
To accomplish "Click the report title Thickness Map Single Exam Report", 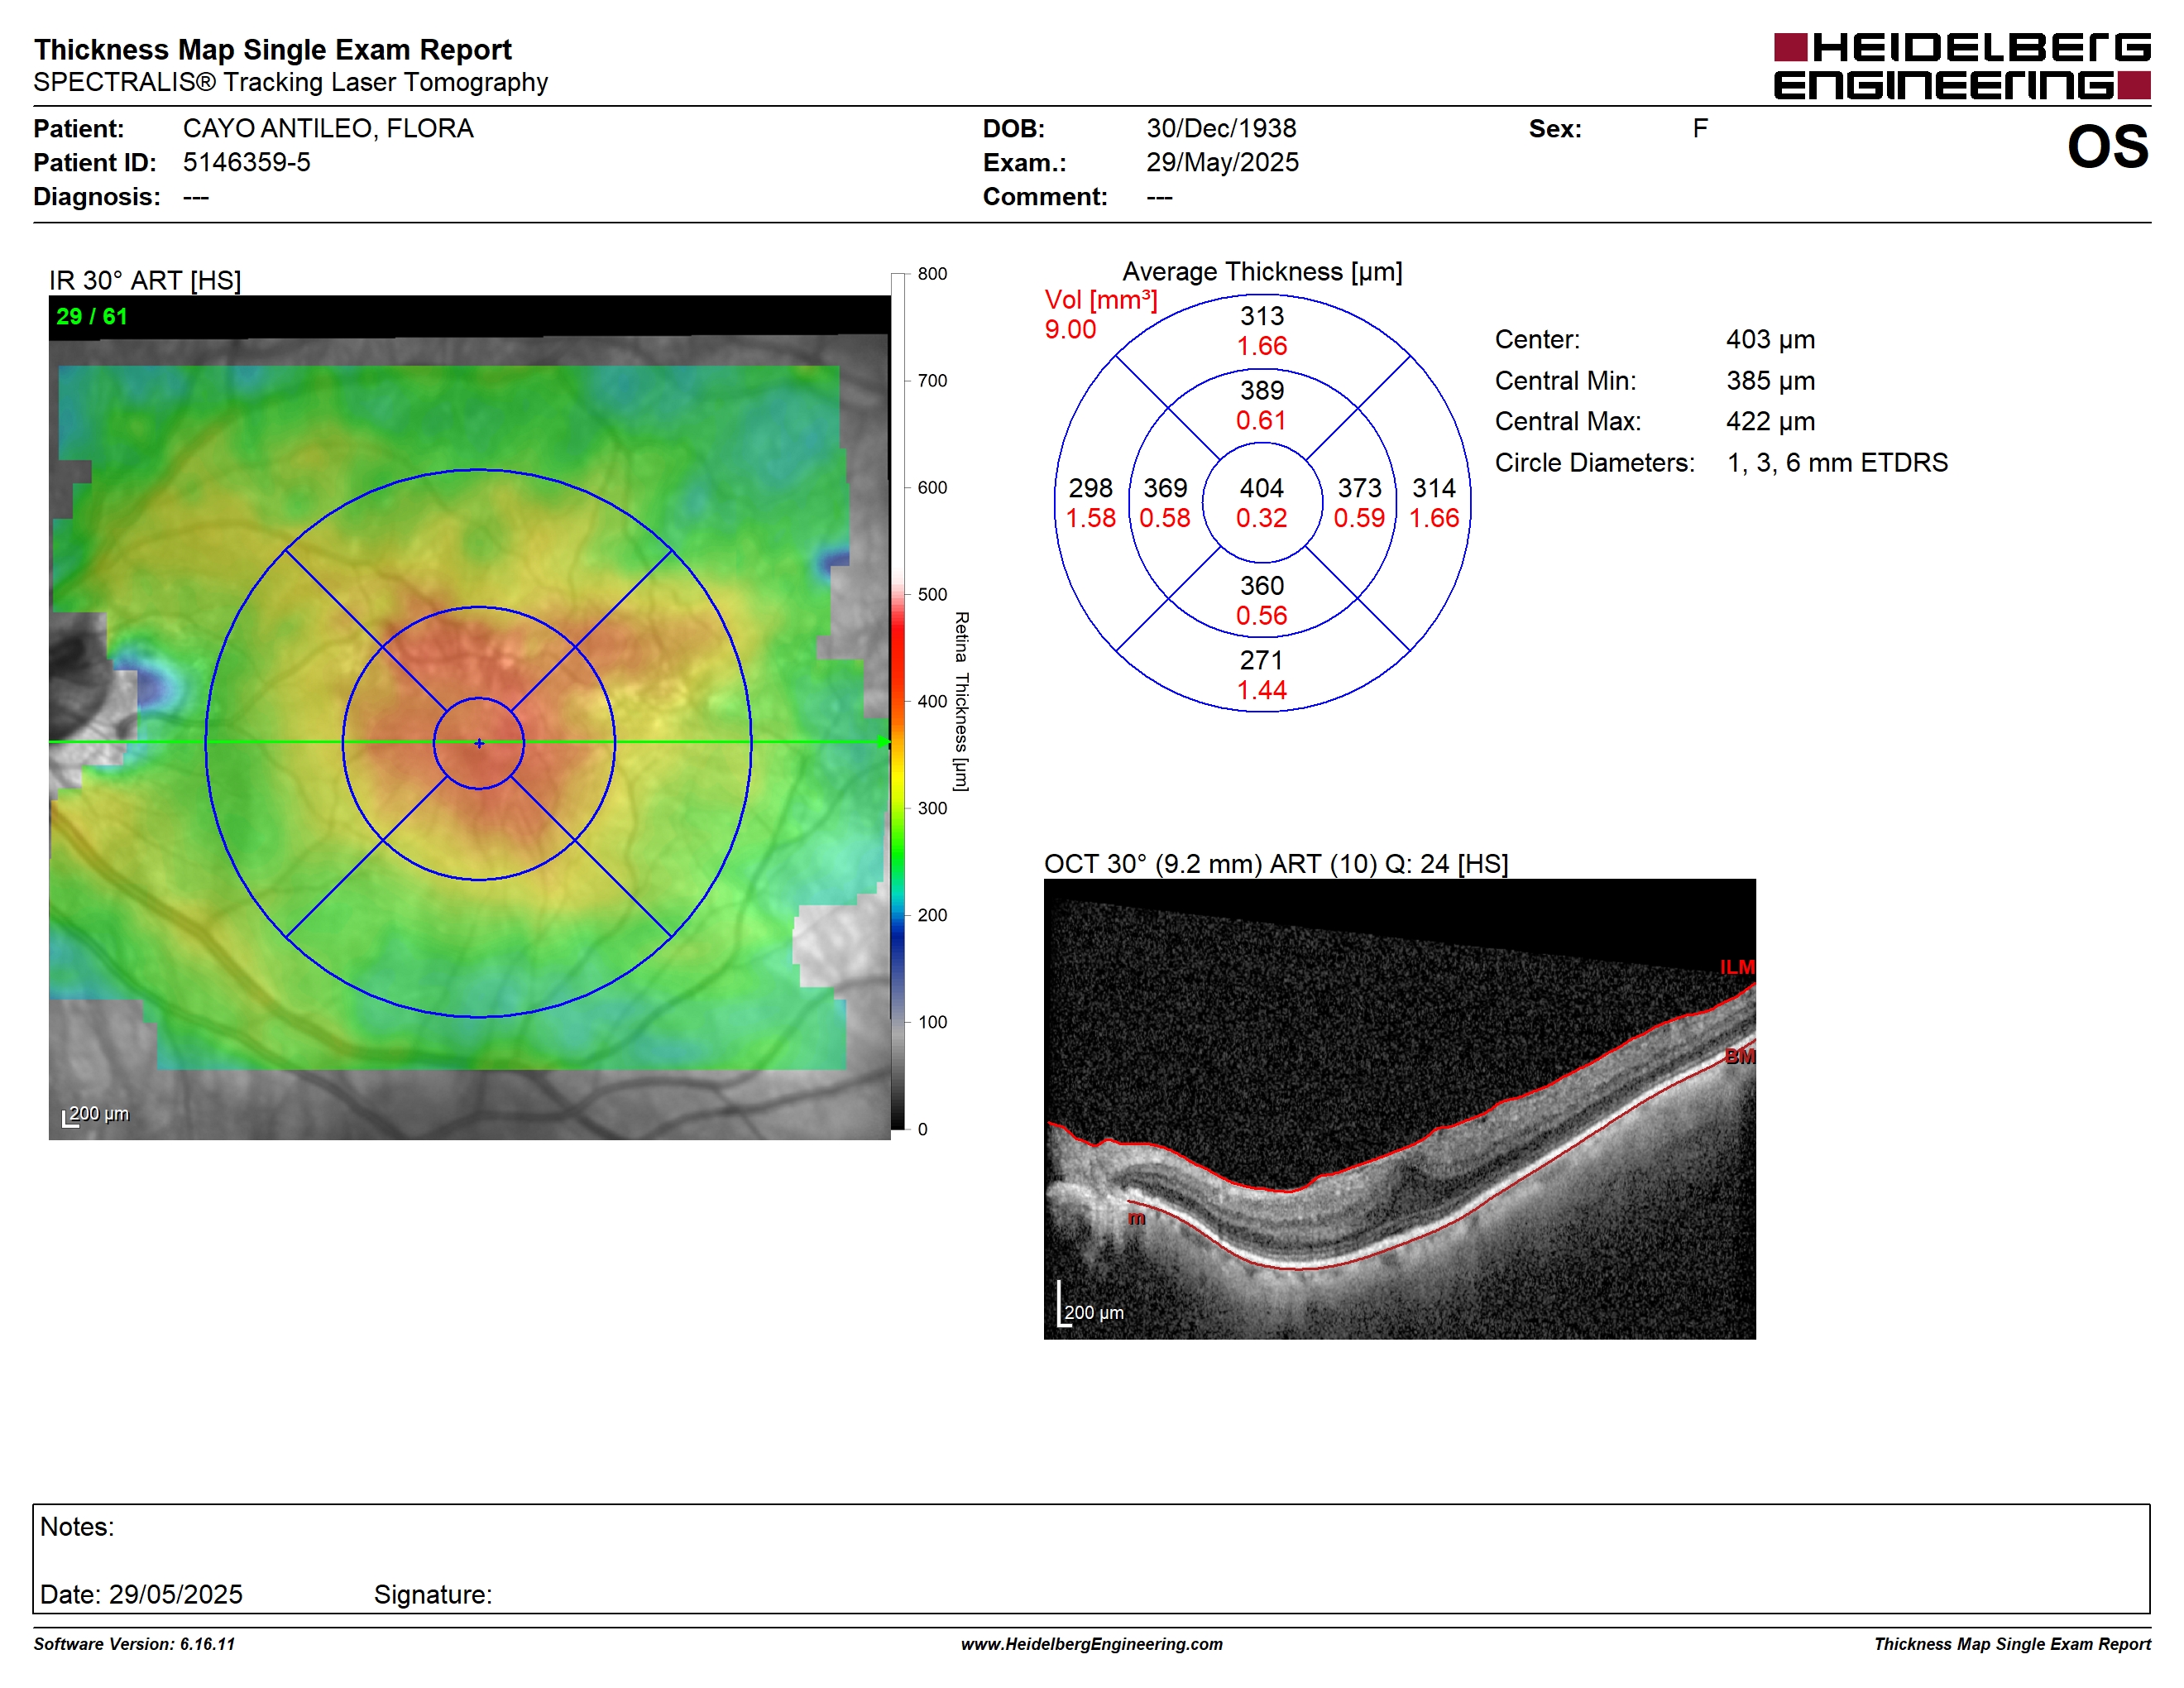I will (x=273, y=49).
